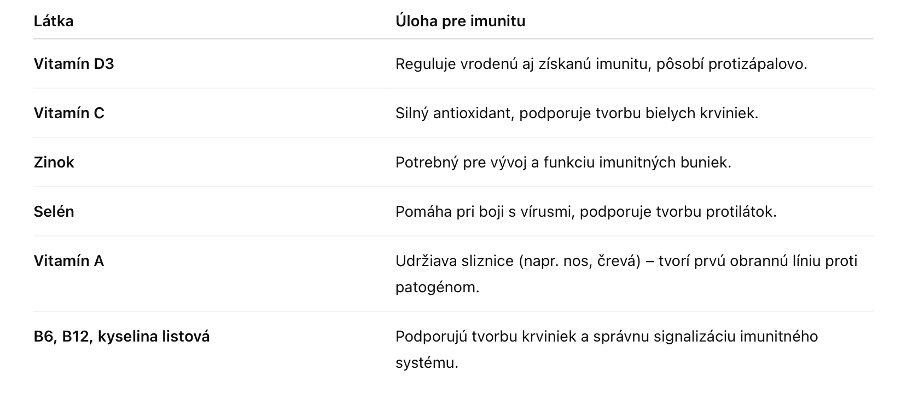
Task: Click the Zinok cell
Action: tap(54, 162)
